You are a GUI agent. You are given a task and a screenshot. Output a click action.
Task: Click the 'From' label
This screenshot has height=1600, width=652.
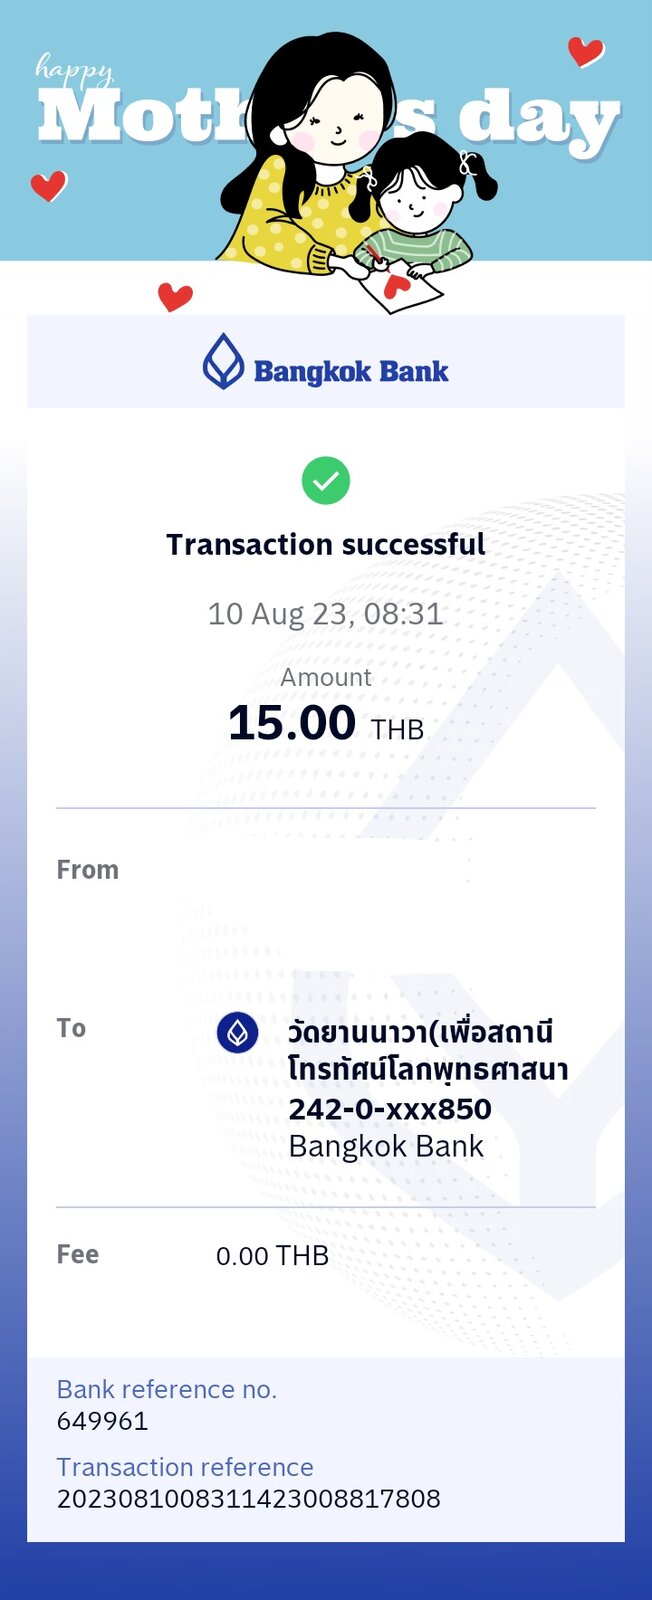[88, 870]
